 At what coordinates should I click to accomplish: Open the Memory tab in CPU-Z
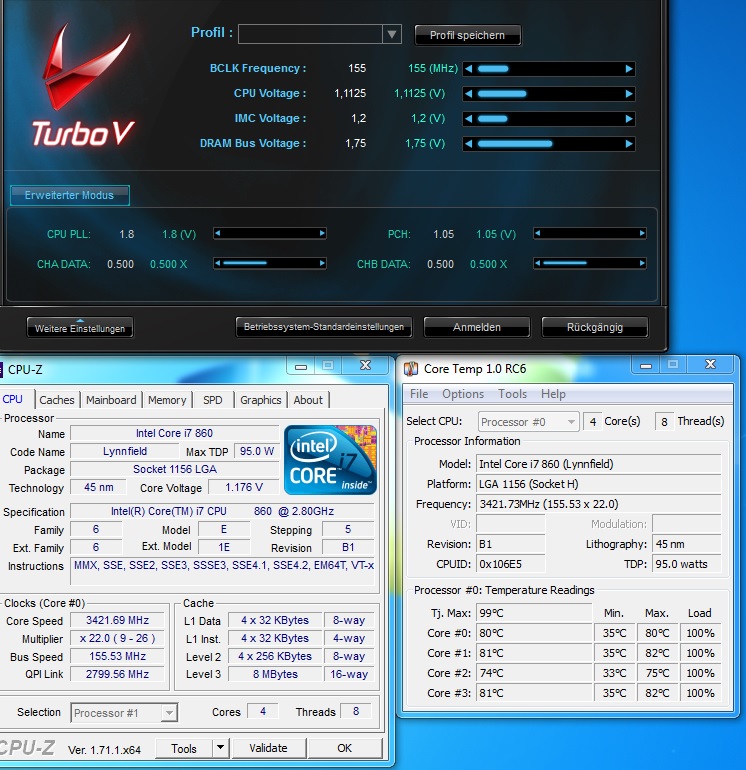[x=167, y=400]
